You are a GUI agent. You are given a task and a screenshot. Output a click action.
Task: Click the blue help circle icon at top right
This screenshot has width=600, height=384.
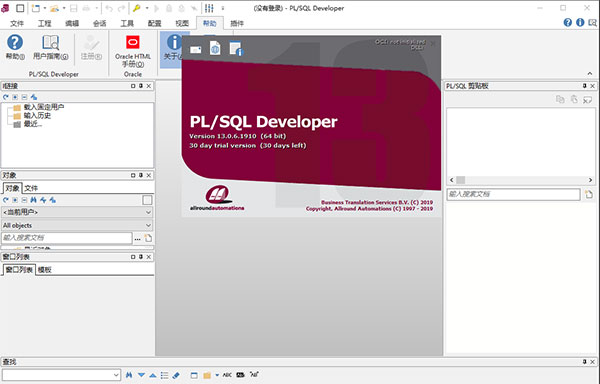[x=567, y=23]
